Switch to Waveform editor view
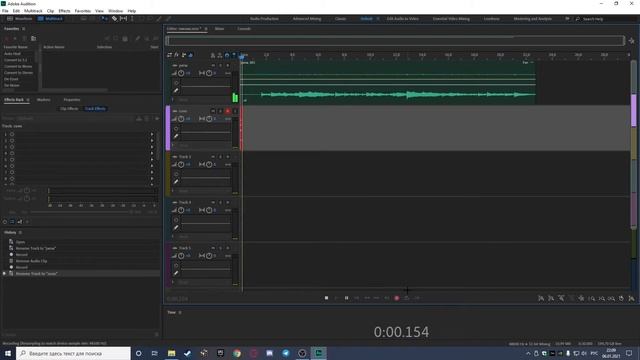The width and height of the screenshot is (640, 360). (20, 19)
